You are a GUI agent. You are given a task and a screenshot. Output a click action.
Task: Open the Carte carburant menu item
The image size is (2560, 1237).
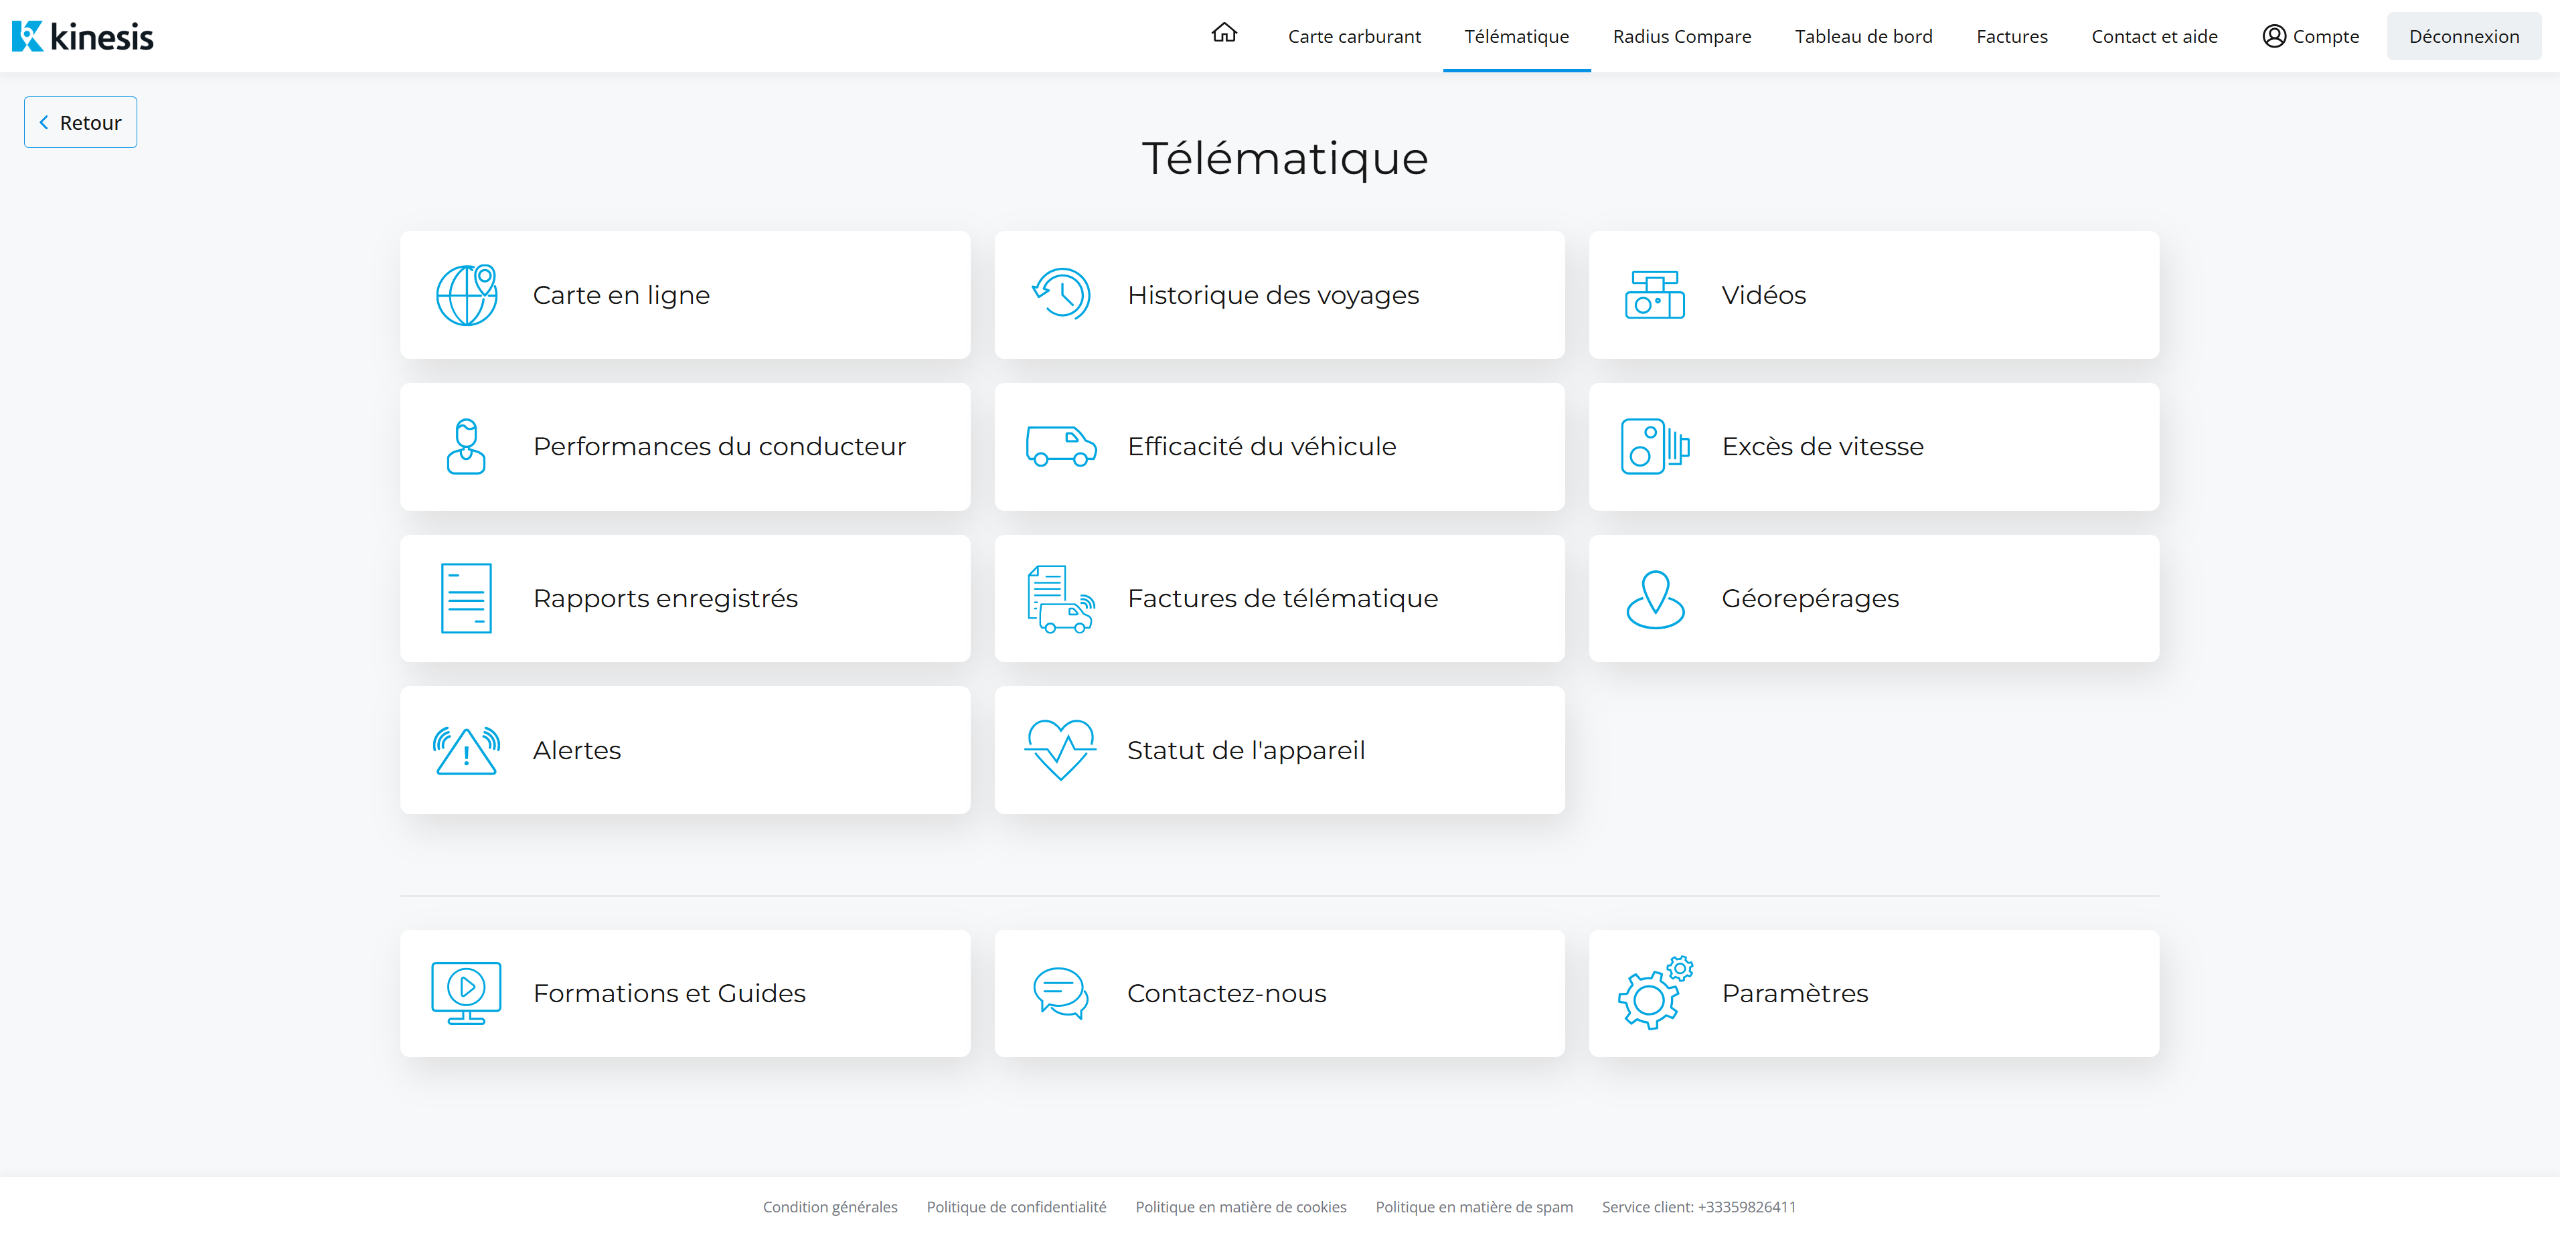coord(1354,36)
